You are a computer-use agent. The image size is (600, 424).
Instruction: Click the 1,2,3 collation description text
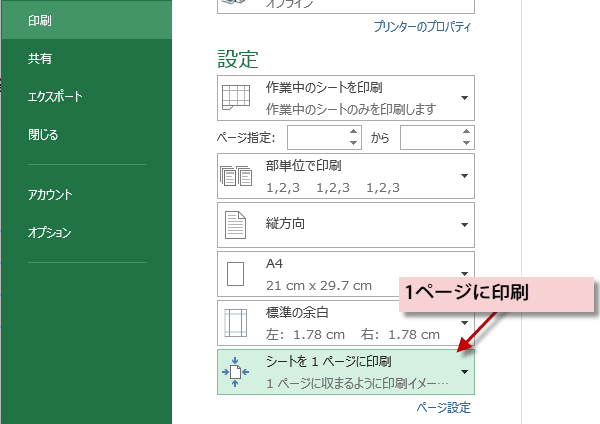(x=333, y=188)
